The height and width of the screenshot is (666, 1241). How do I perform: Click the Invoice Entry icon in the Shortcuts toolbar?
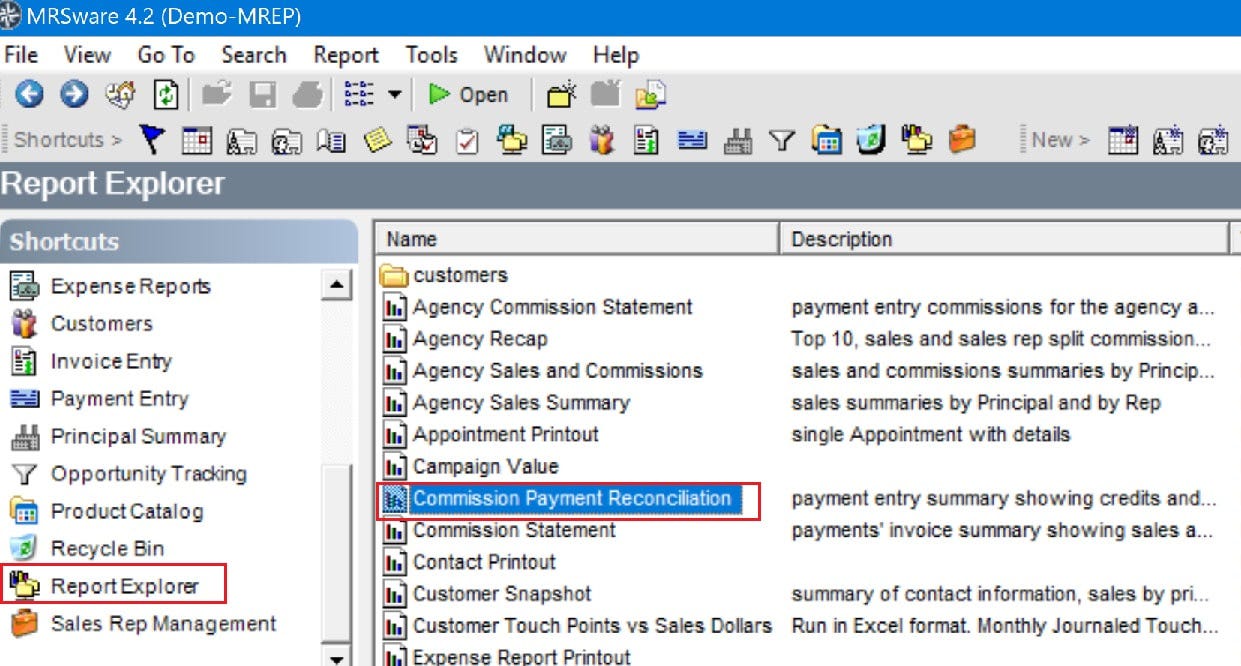tap(646, 141)
